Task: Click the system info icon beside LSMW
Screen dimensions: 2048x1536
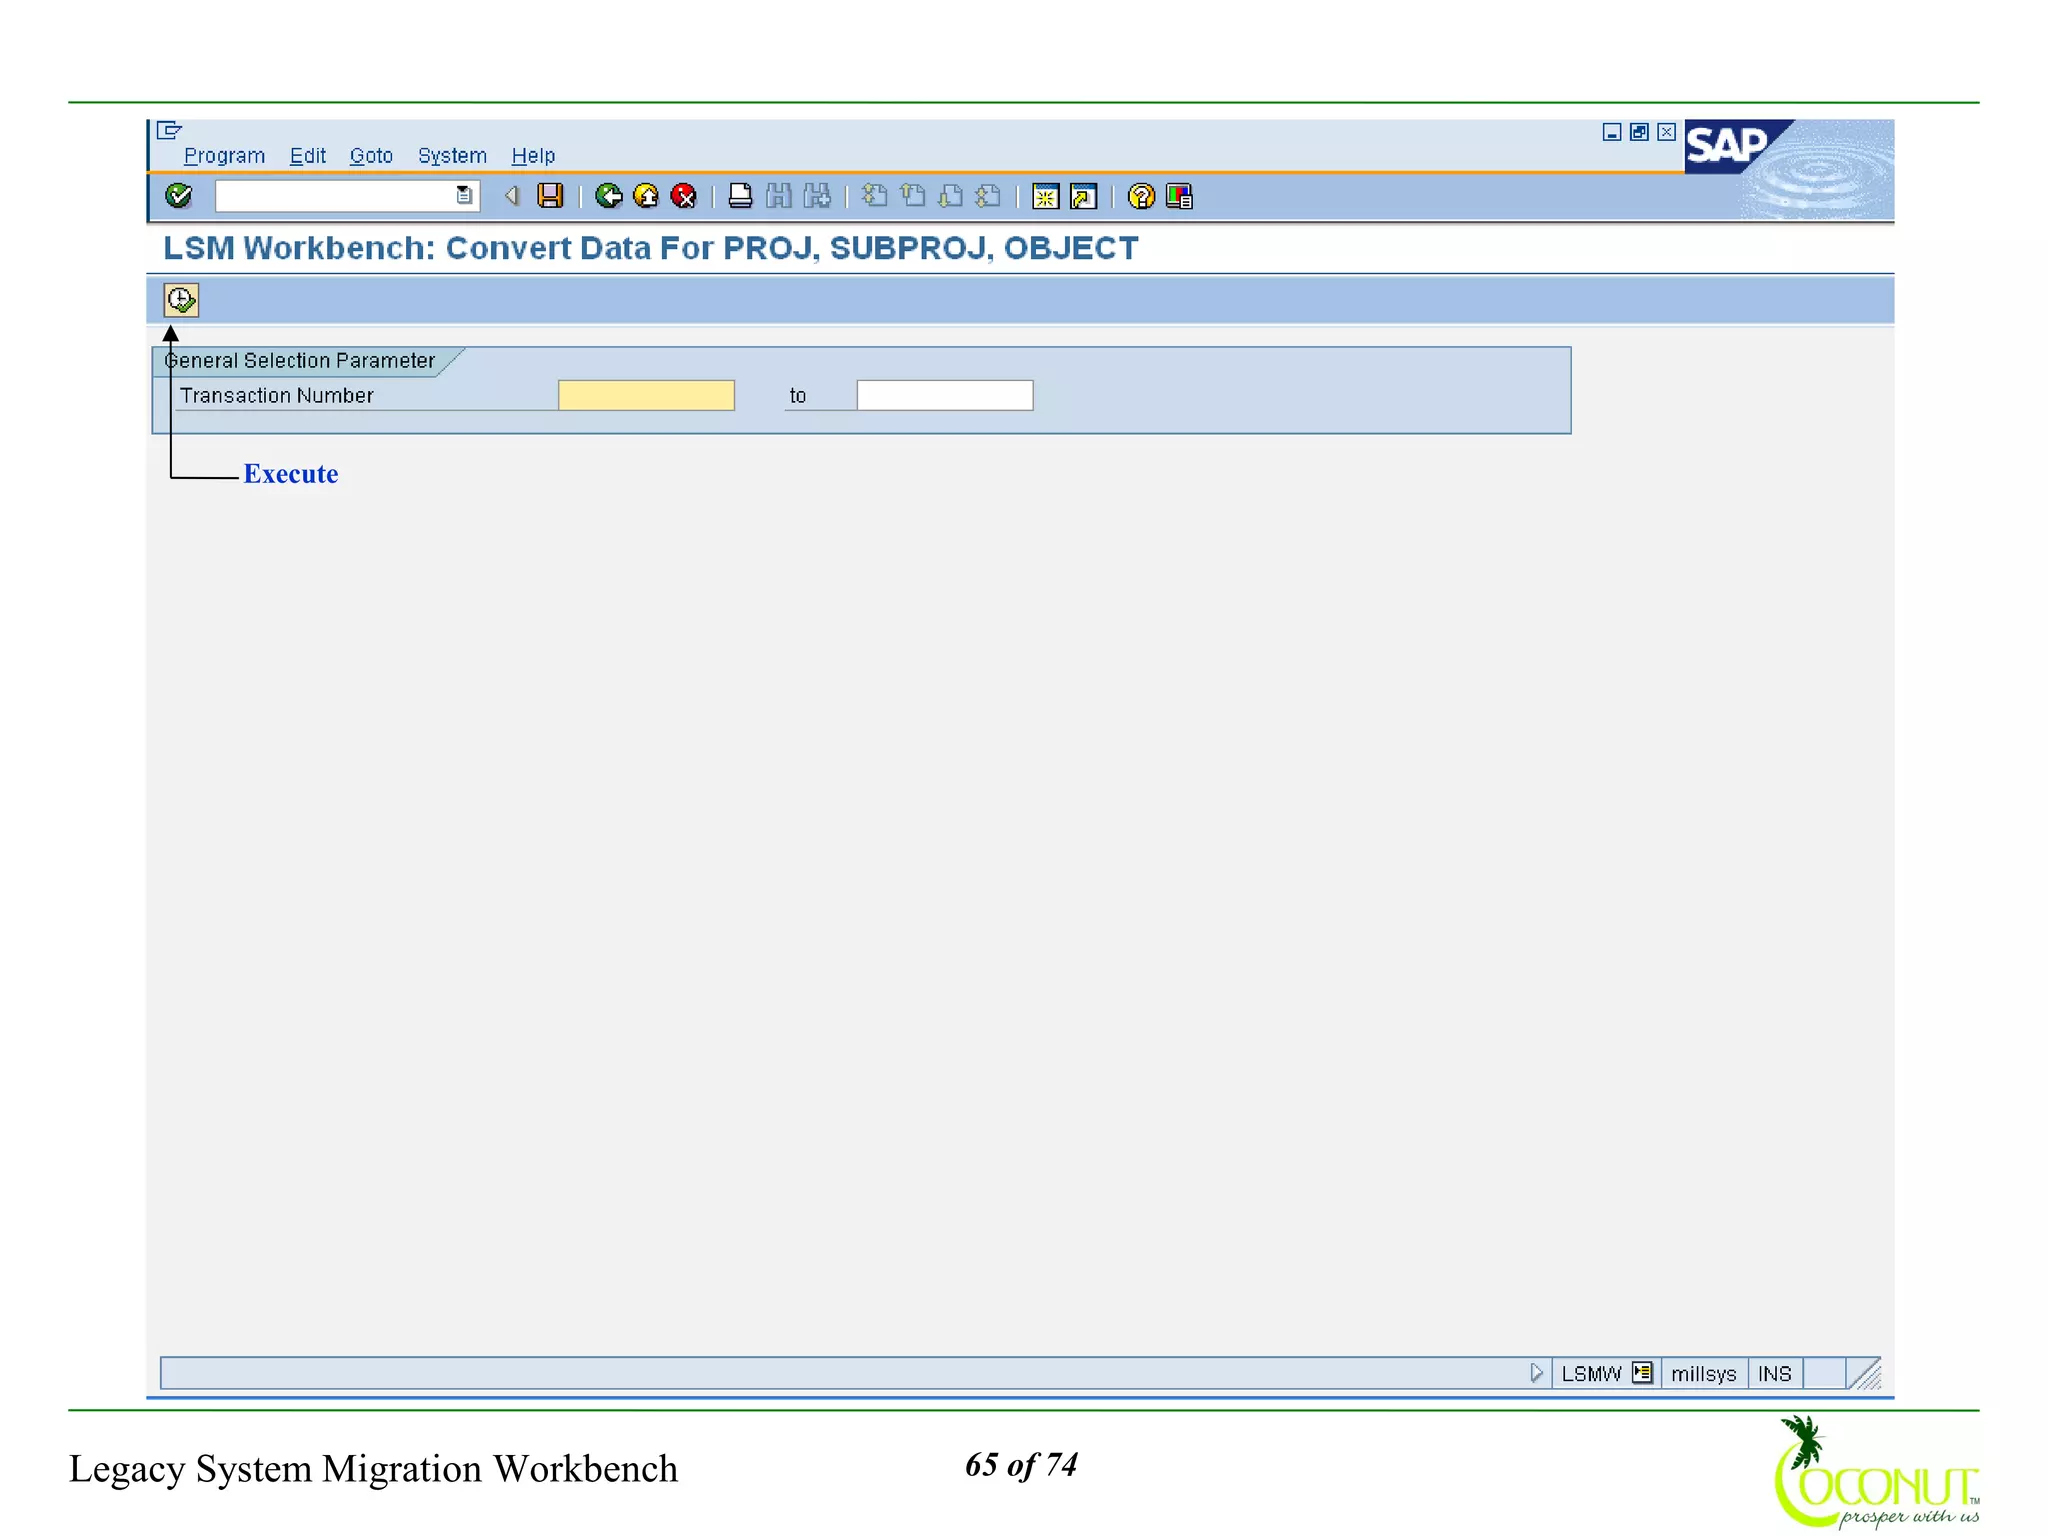Action: tap(1642, 1373)
